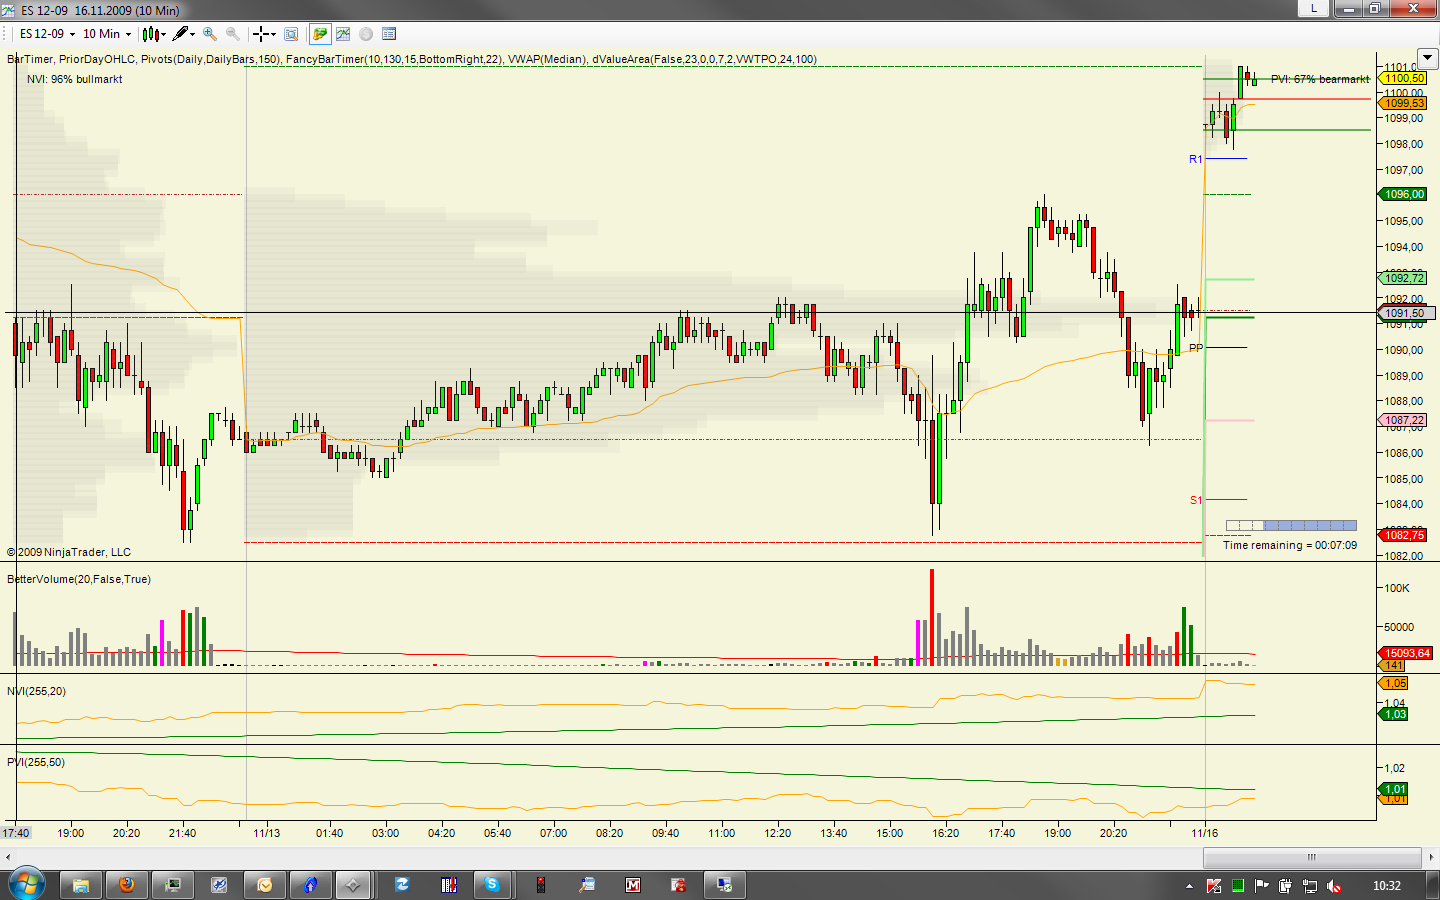Click the R1 pivot label

(x=1195, y=159)
